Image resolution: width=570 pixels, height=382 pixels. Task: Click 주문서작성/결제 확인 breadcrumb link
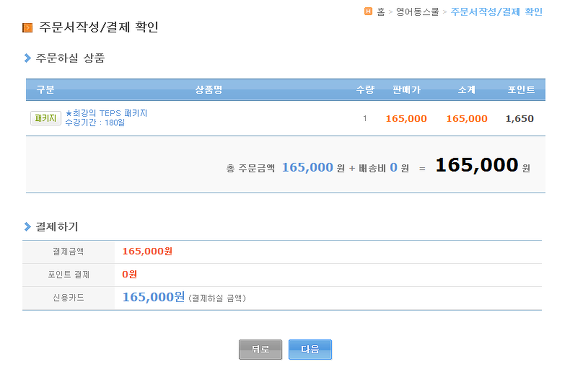click(x=497, y=12)
